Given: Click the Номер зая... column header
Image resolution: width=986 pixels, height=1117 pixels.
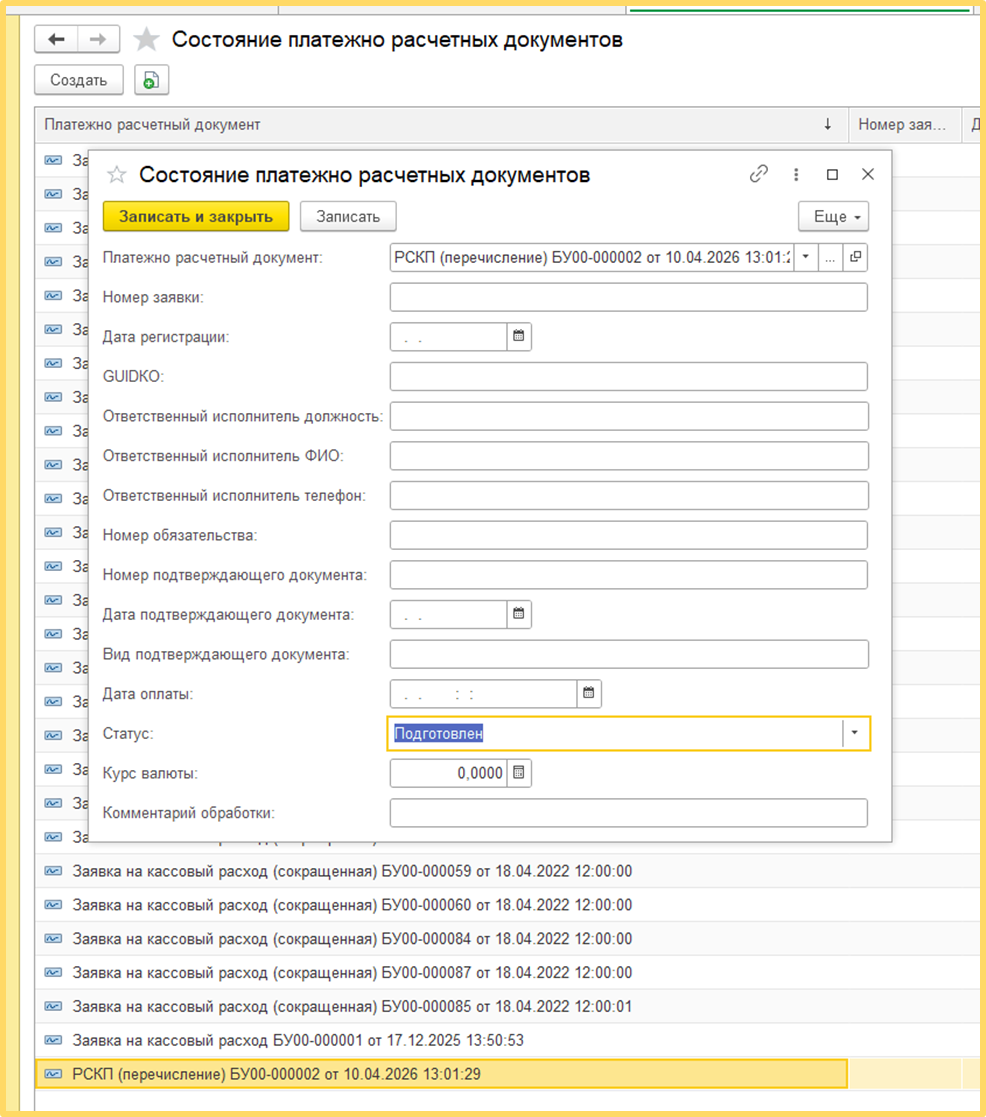Looking at the screenshot, I should click(903, 125).
